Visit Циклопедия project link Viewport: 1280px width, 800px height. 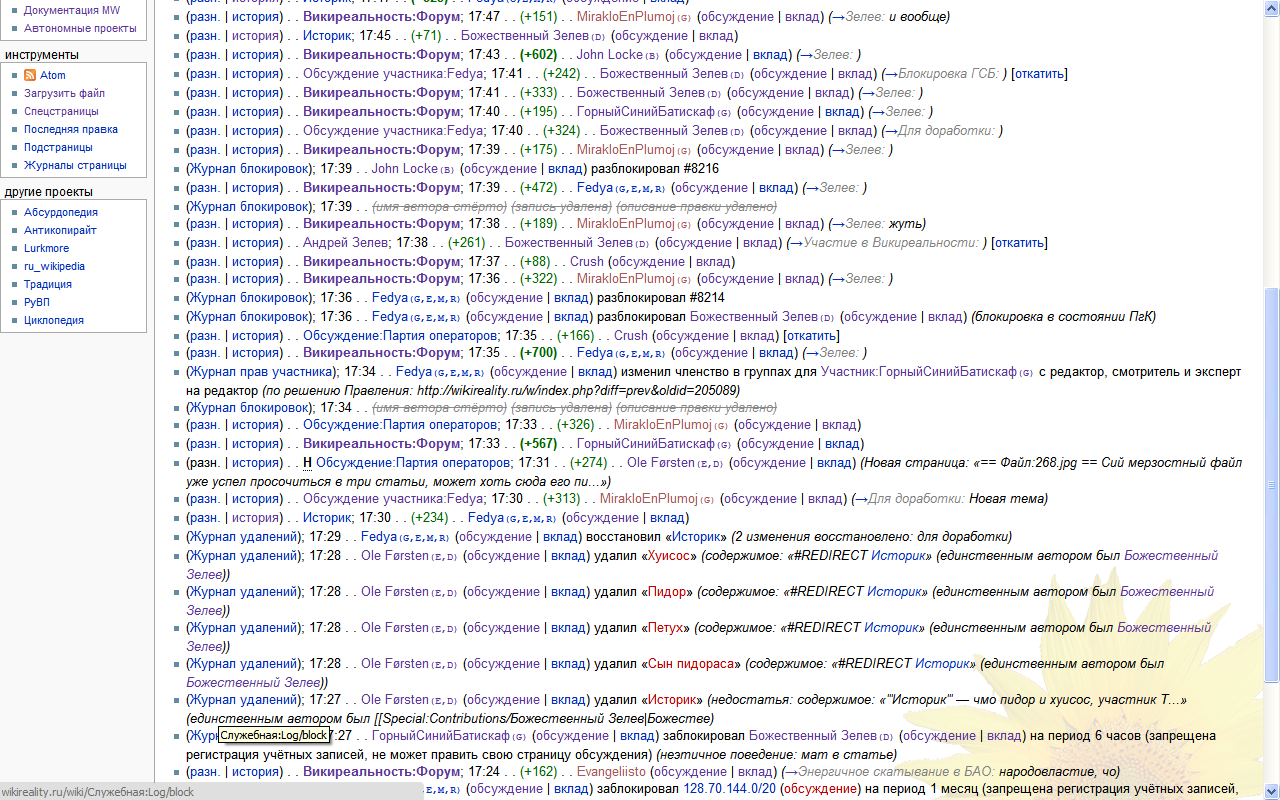coord(54,320)
